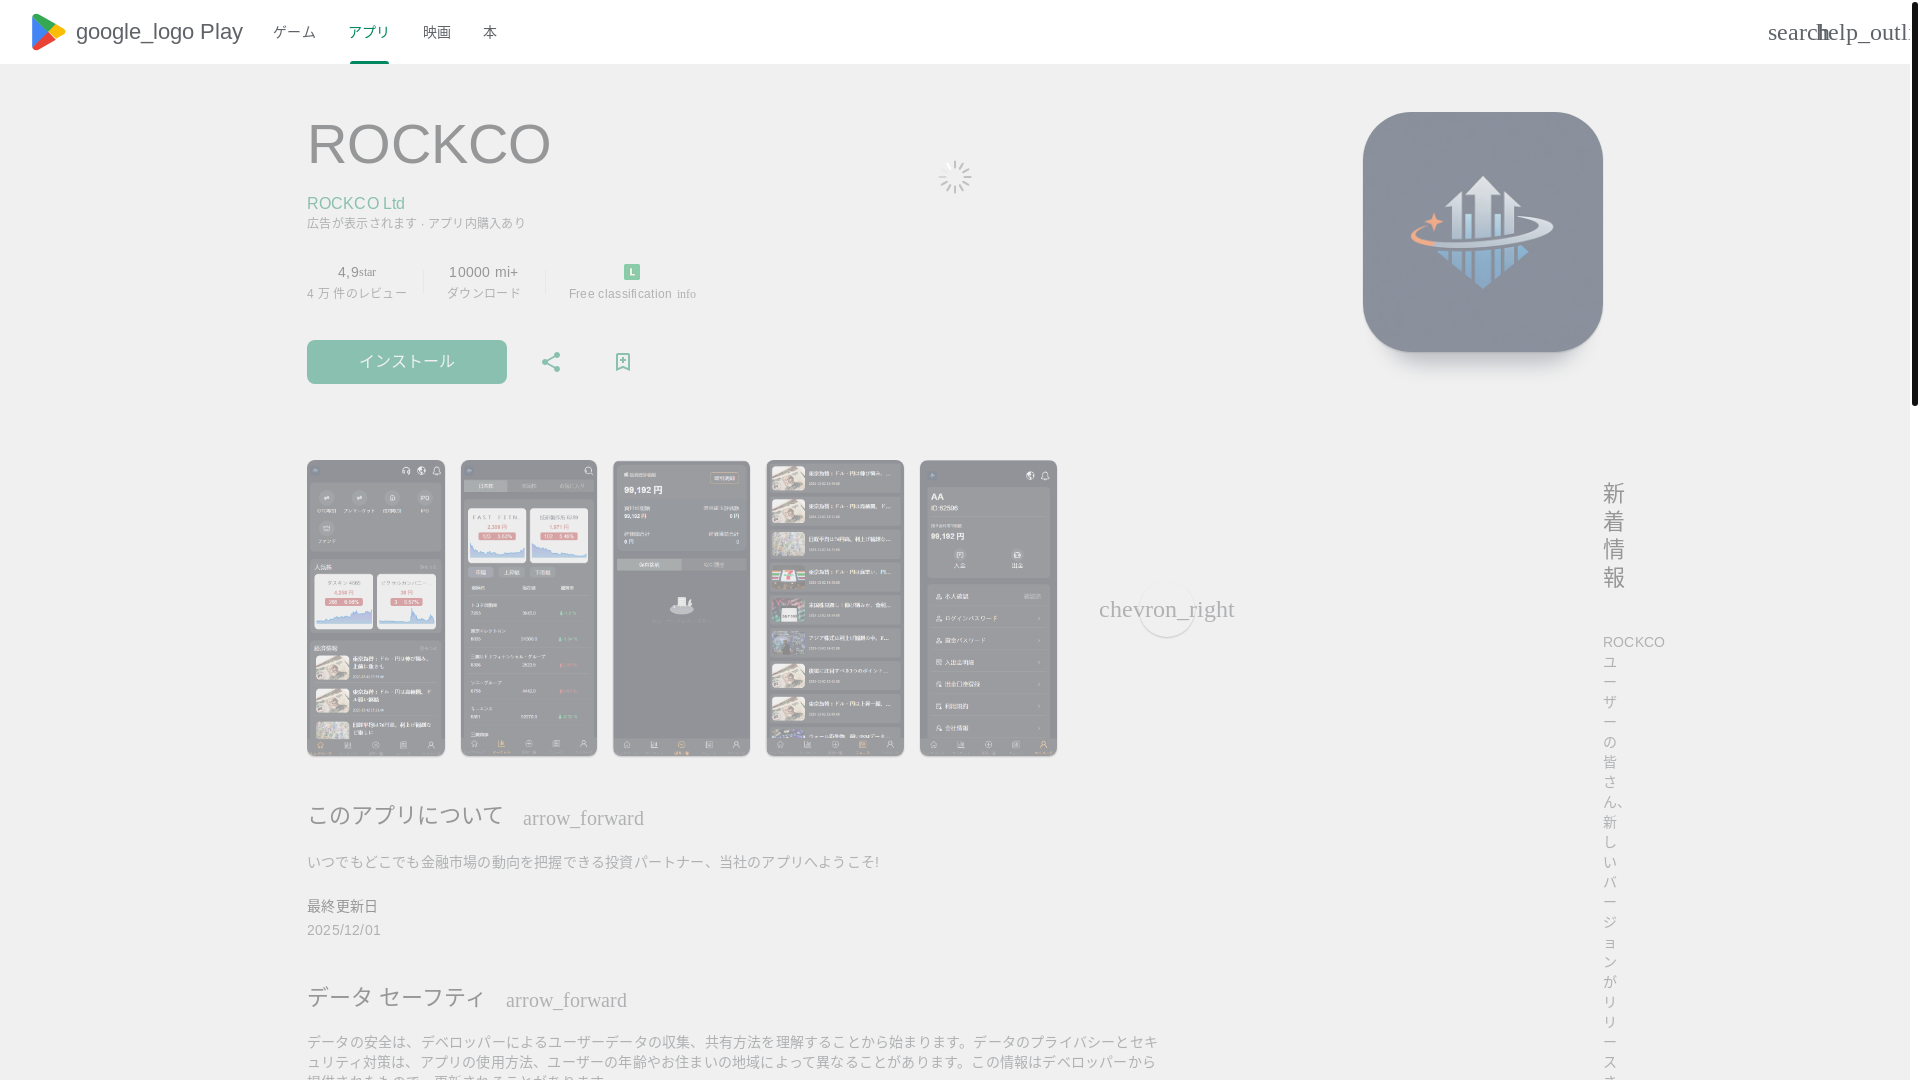Click the update date 2025/12/01
The height and width of the screenshot is (1080, 1920).
pyautogui.click(x=344, y=930)
